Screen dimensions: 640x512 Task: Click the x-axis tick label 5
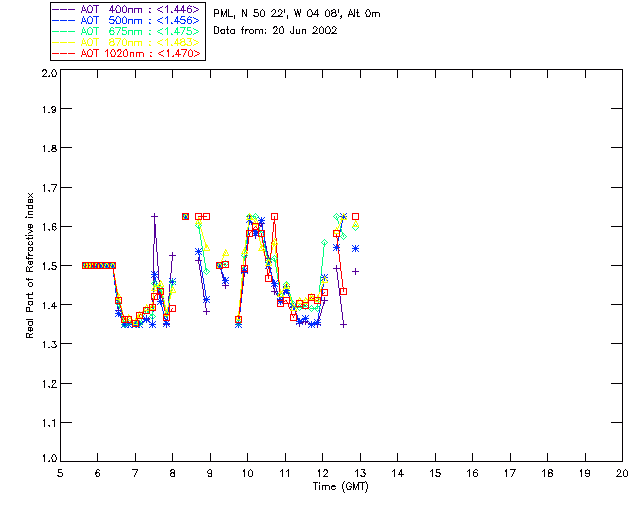click(60, 473)
